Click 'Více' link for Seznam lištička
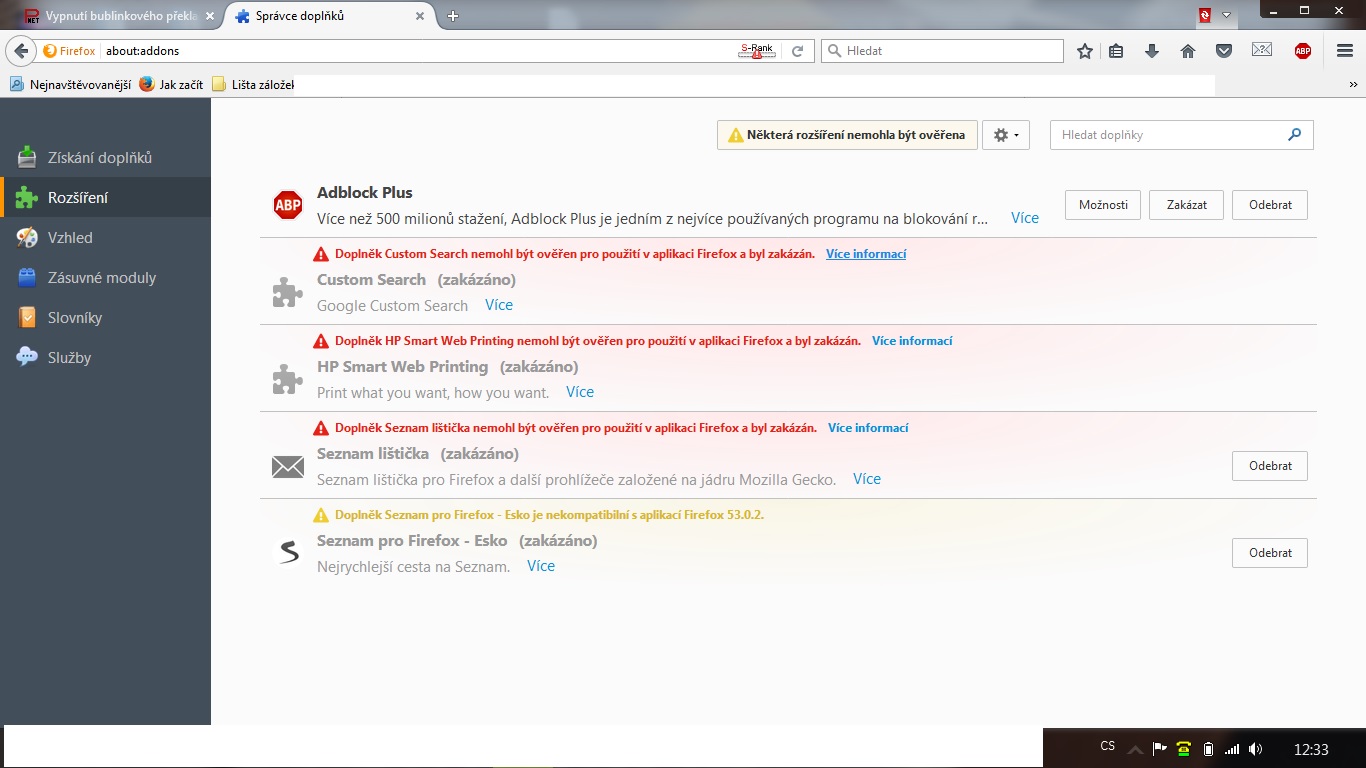This screenshot has width=1366, height=768. [867, 479]
